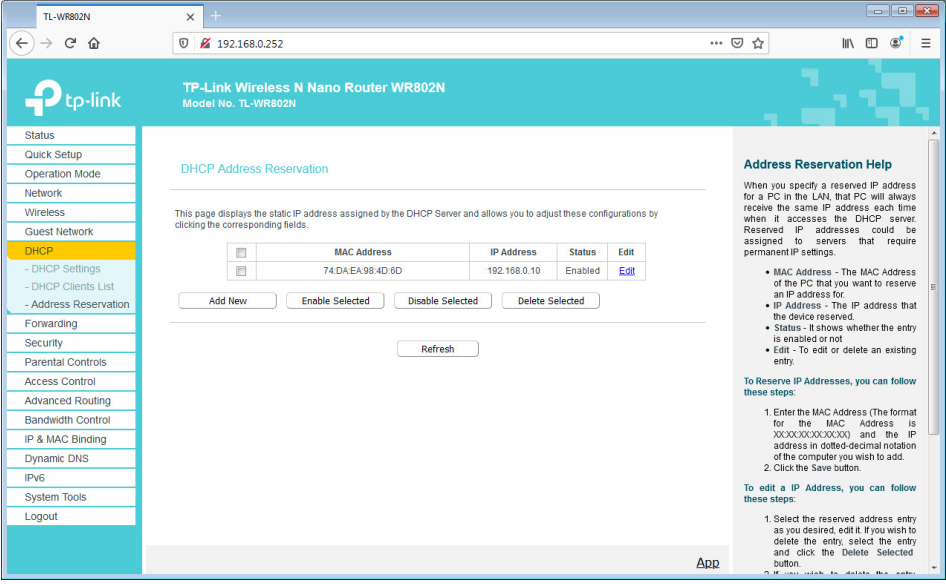946x584 pixels.
Task: Click the tracking protection shield icon
Action: [x=184, y=43]
